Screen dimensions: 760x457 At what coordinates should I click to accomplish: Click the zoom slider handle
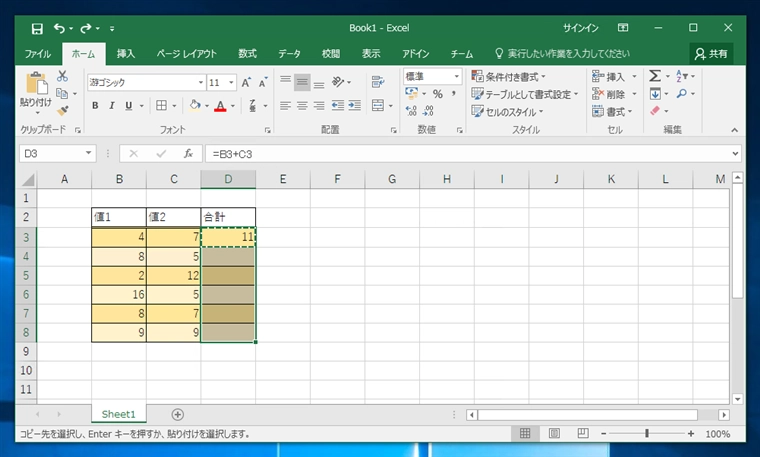click(647, 433)
